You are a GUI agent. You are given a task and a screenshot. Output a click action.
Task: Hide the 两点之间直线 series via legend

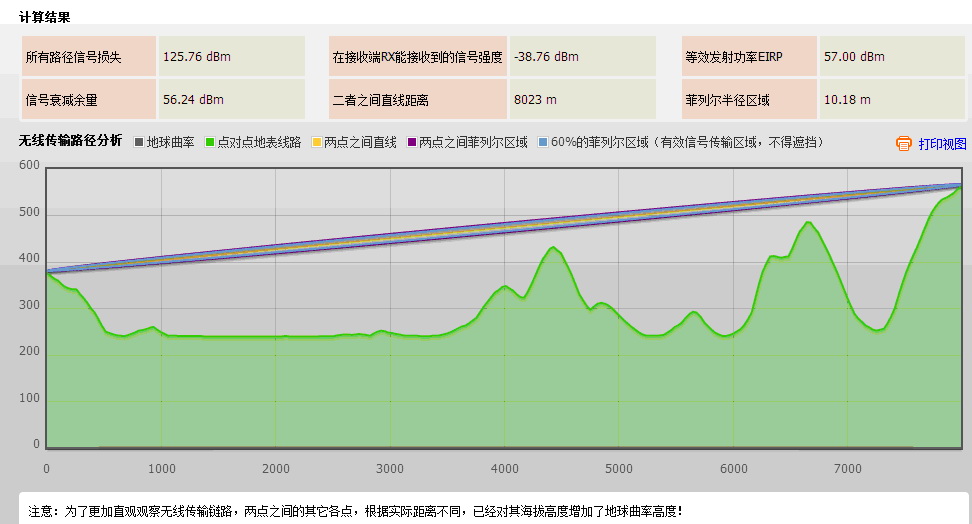click(359, 143)
